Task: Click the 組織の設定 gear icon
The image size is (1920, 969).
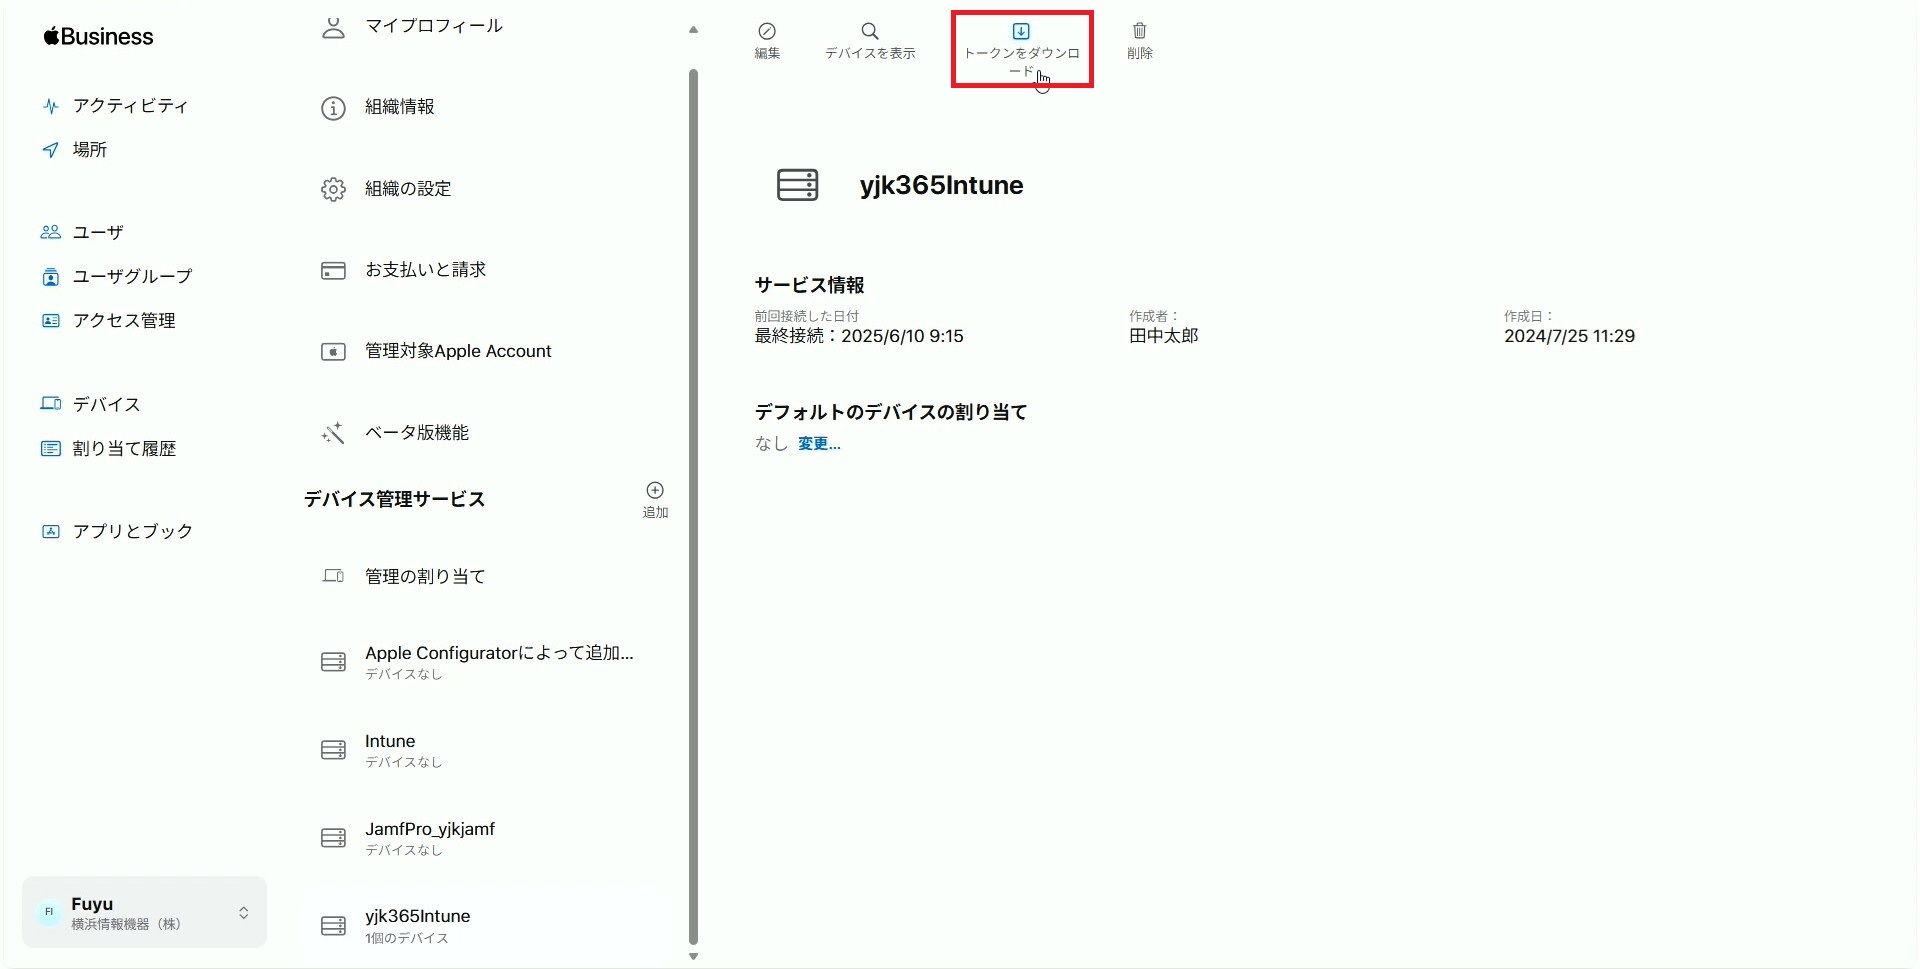Action: click(x=333, y=189)
